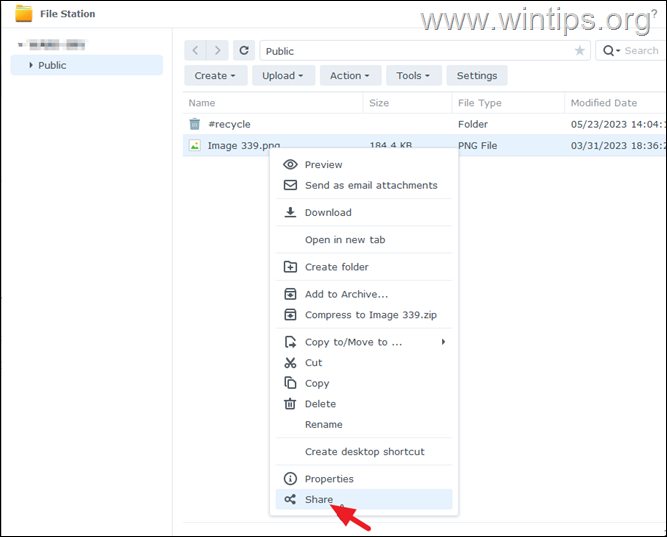
Task: Click the Public path address field
Action: click(x=425, y=51)
